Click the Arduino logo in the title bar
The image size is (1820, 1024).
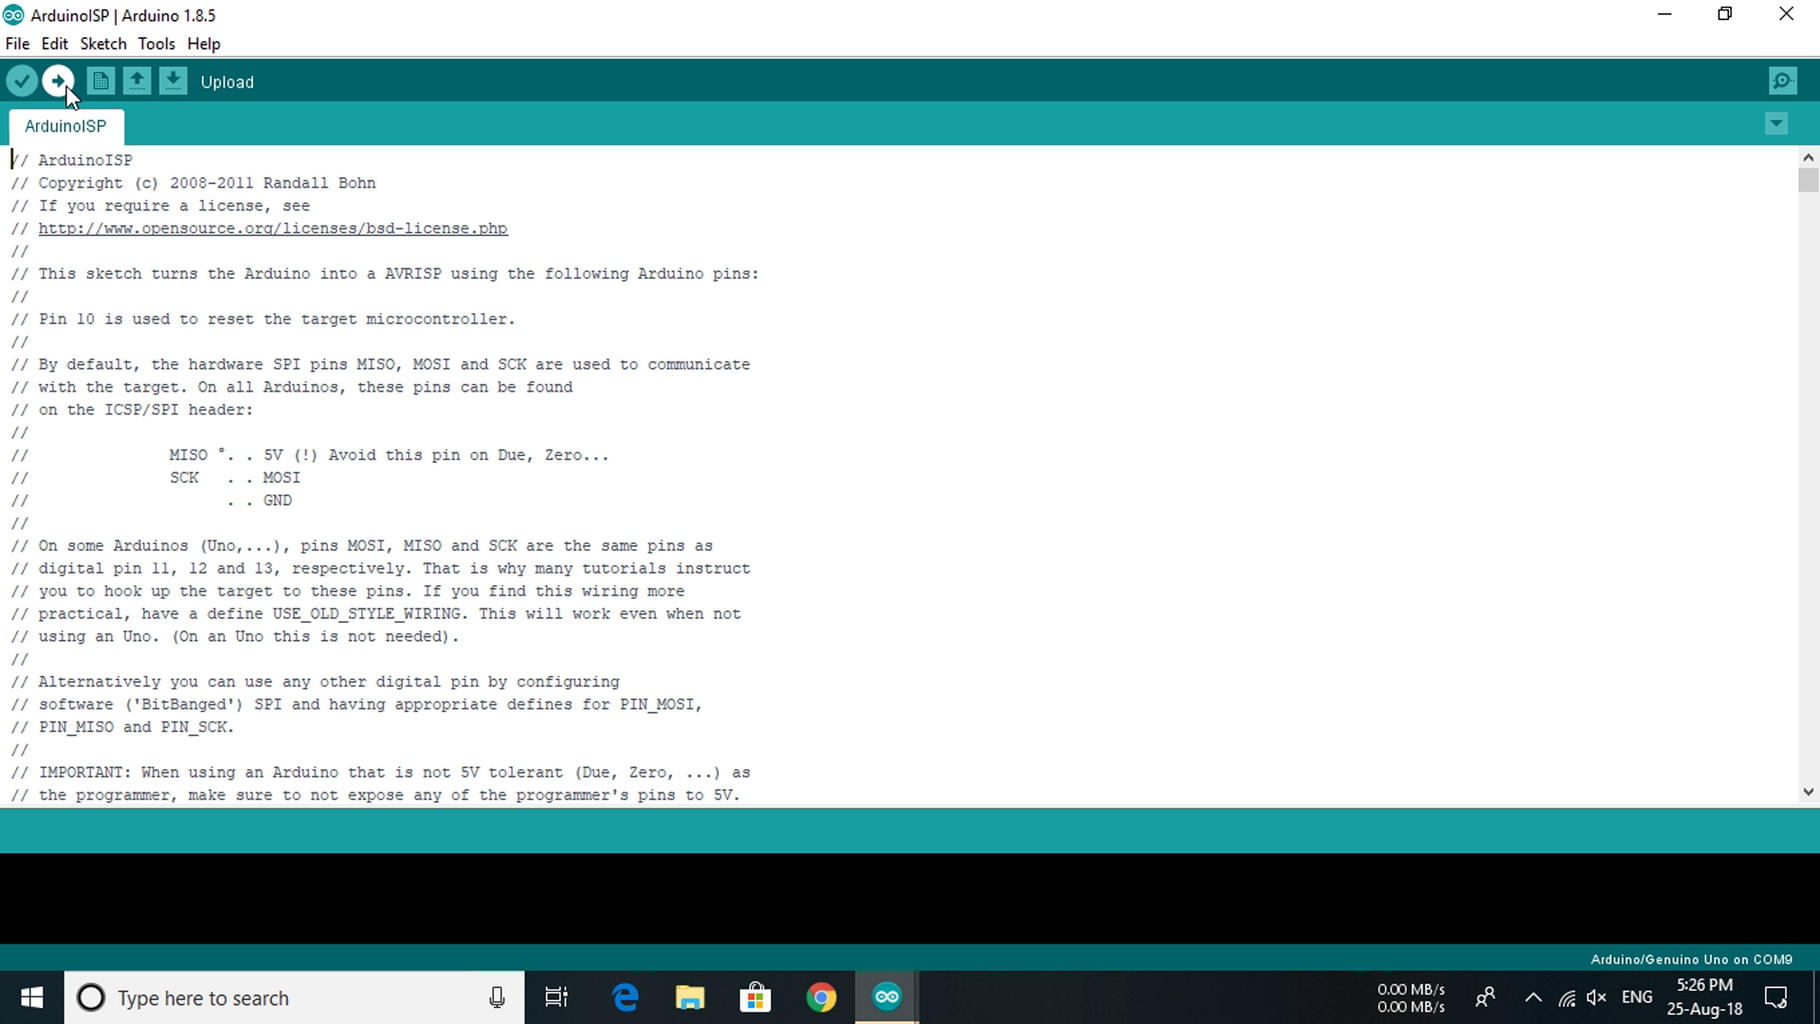point(13,14)
